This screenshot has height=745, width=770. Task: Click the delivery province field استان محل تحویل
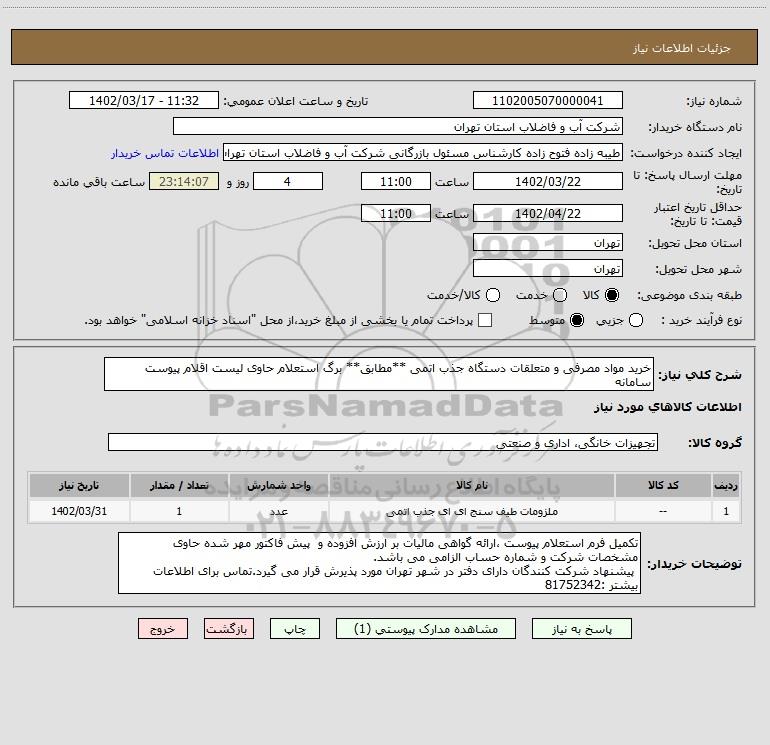[548, 243]
